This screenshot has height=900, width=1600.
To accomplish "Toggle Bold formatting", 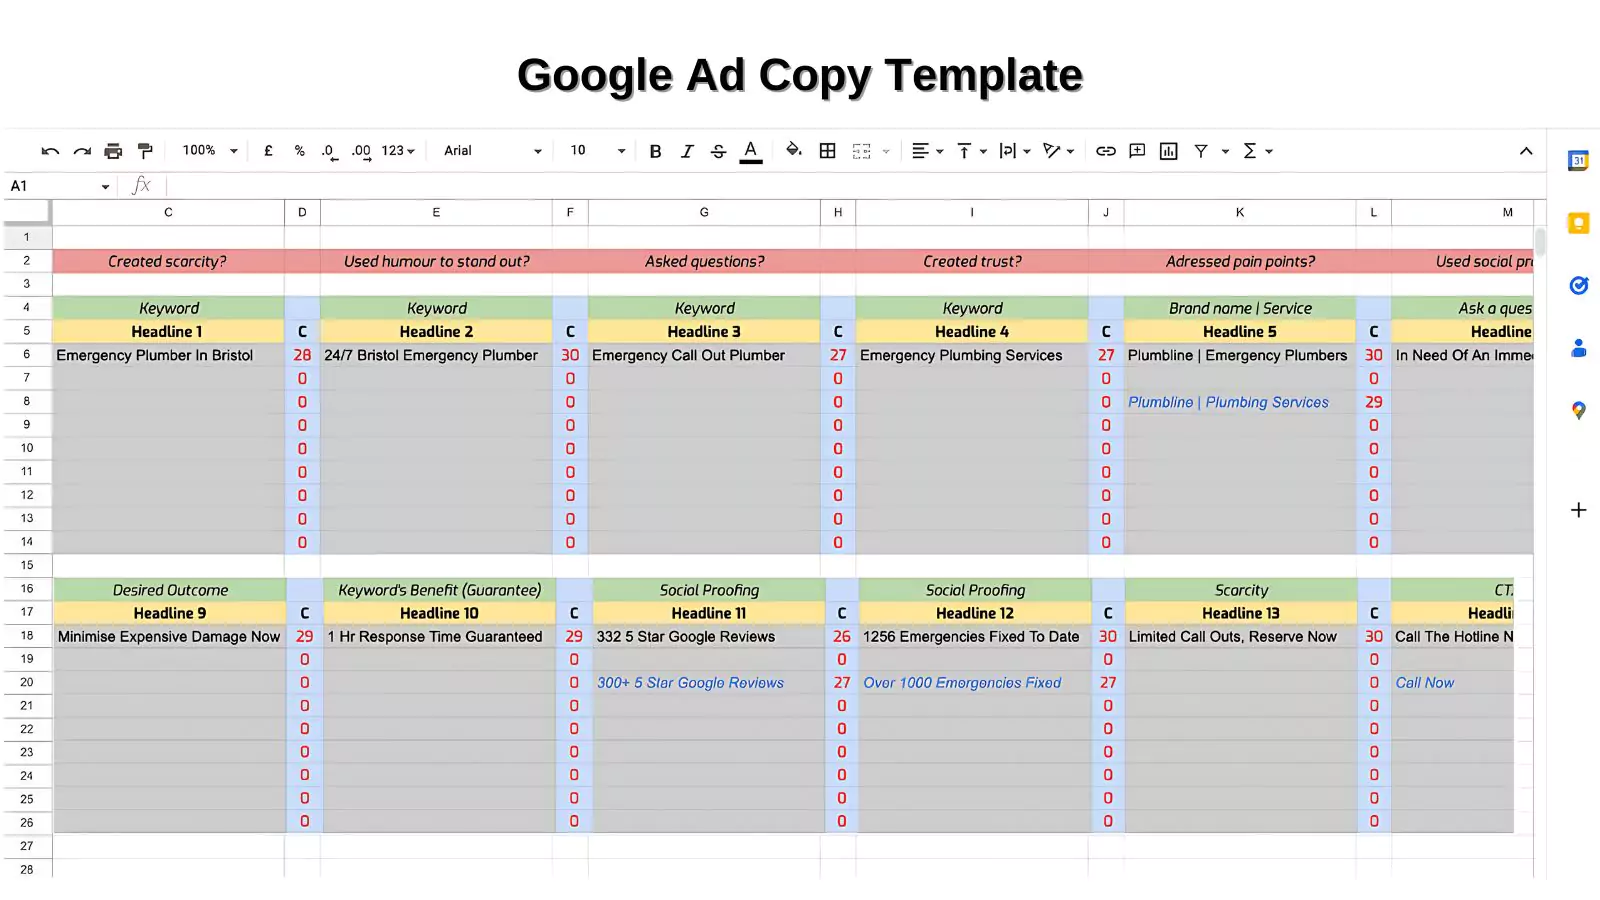I will pos(655,151).
